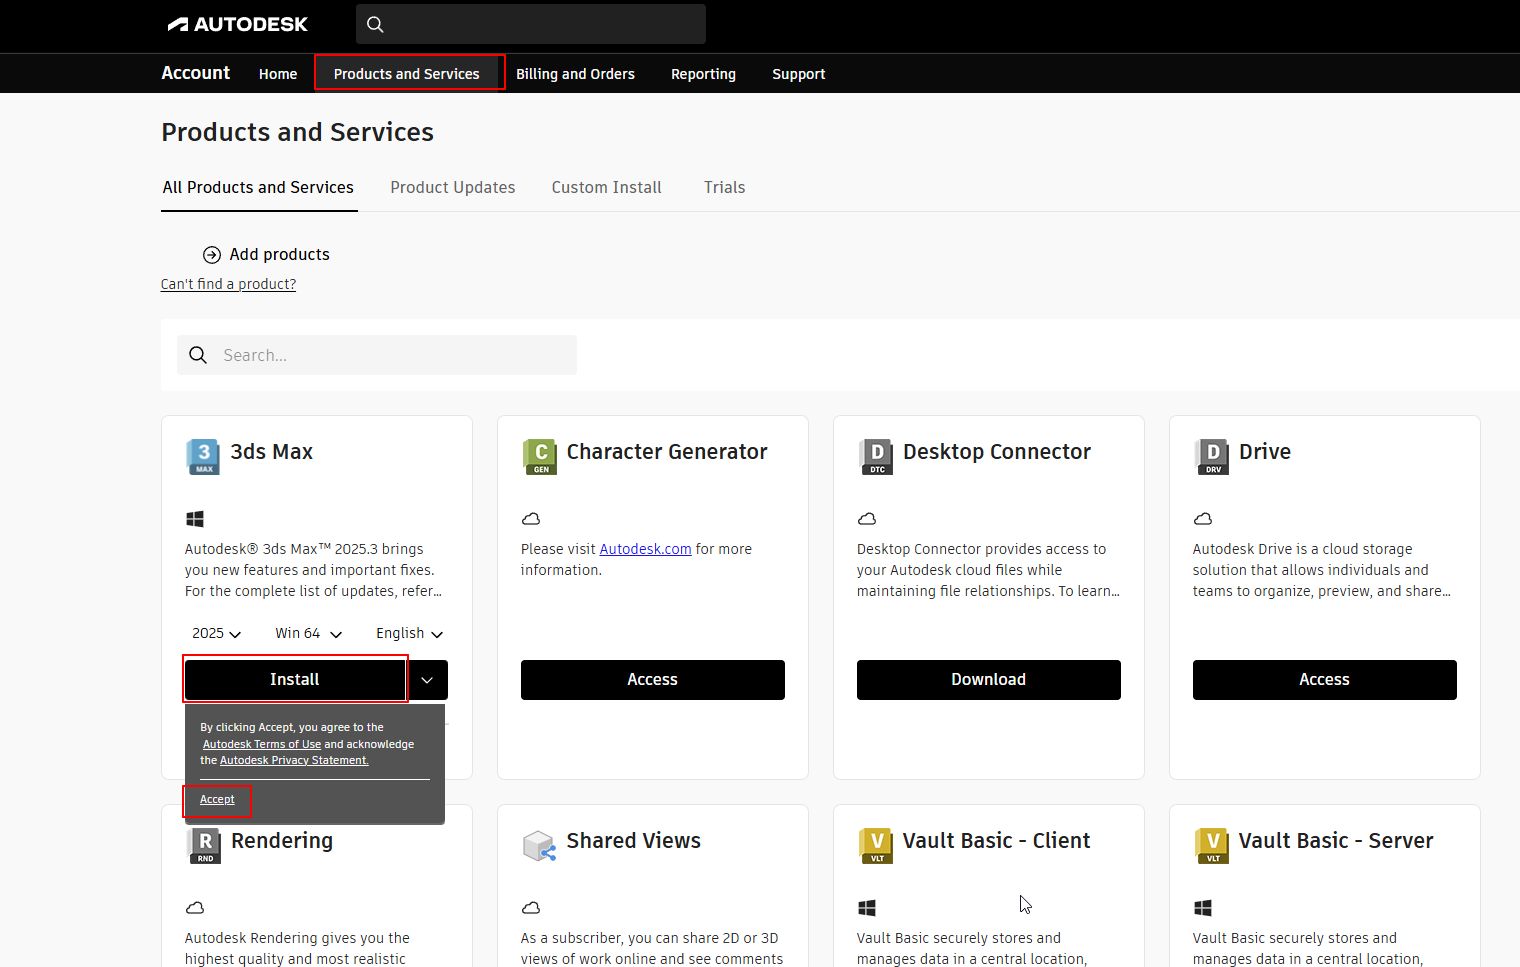Click the Rendering product icon
The height and width of the screenshot is (967, 1520).
204,845
